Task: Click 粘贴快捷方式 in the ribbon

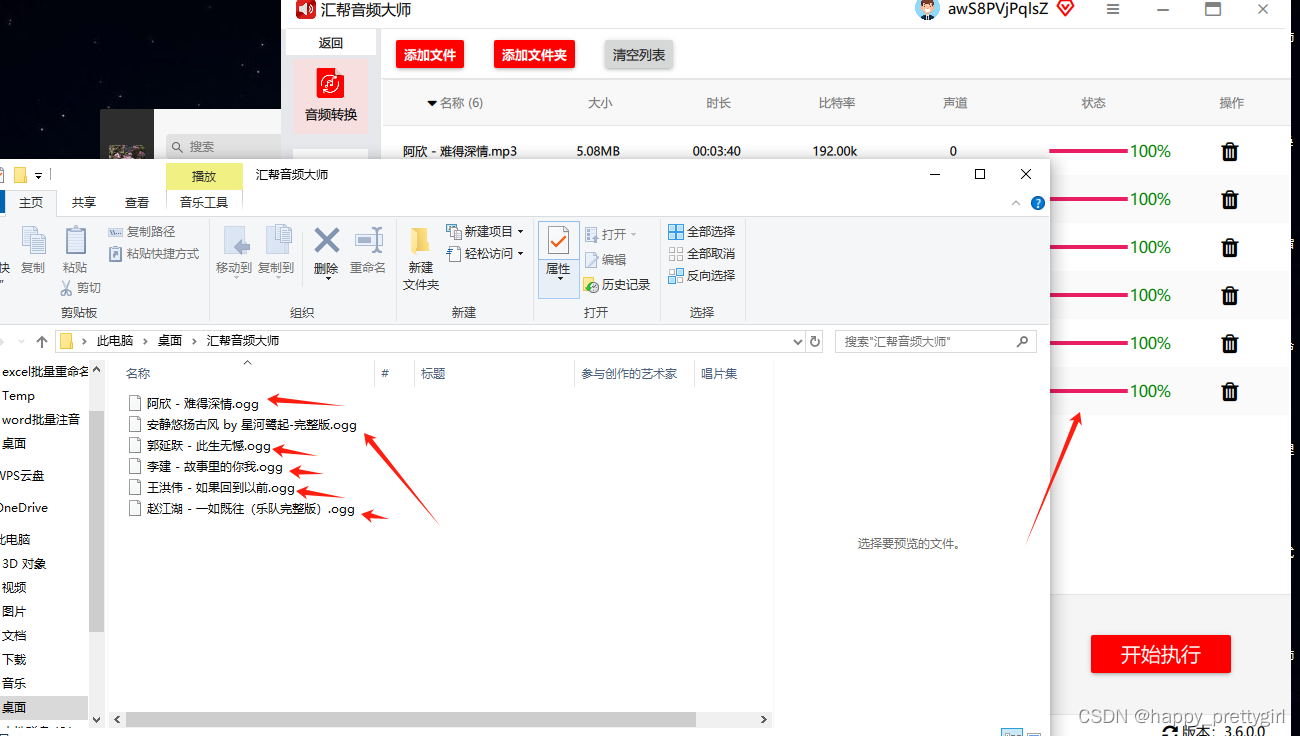Action: (x=153, y=254)
